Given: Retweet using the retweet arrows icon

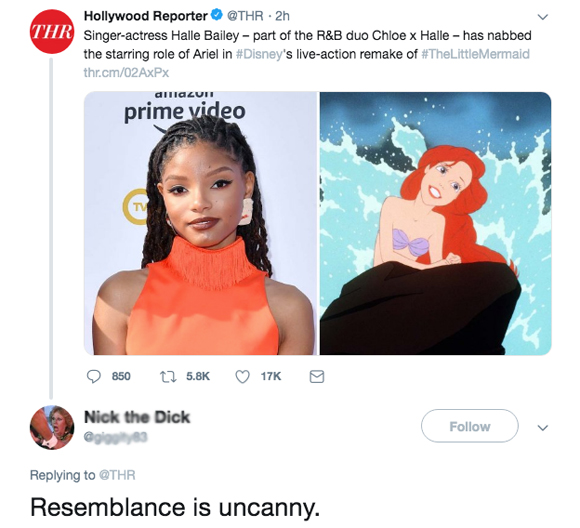Looking at the screenshot, I should [x=168, y=376].
